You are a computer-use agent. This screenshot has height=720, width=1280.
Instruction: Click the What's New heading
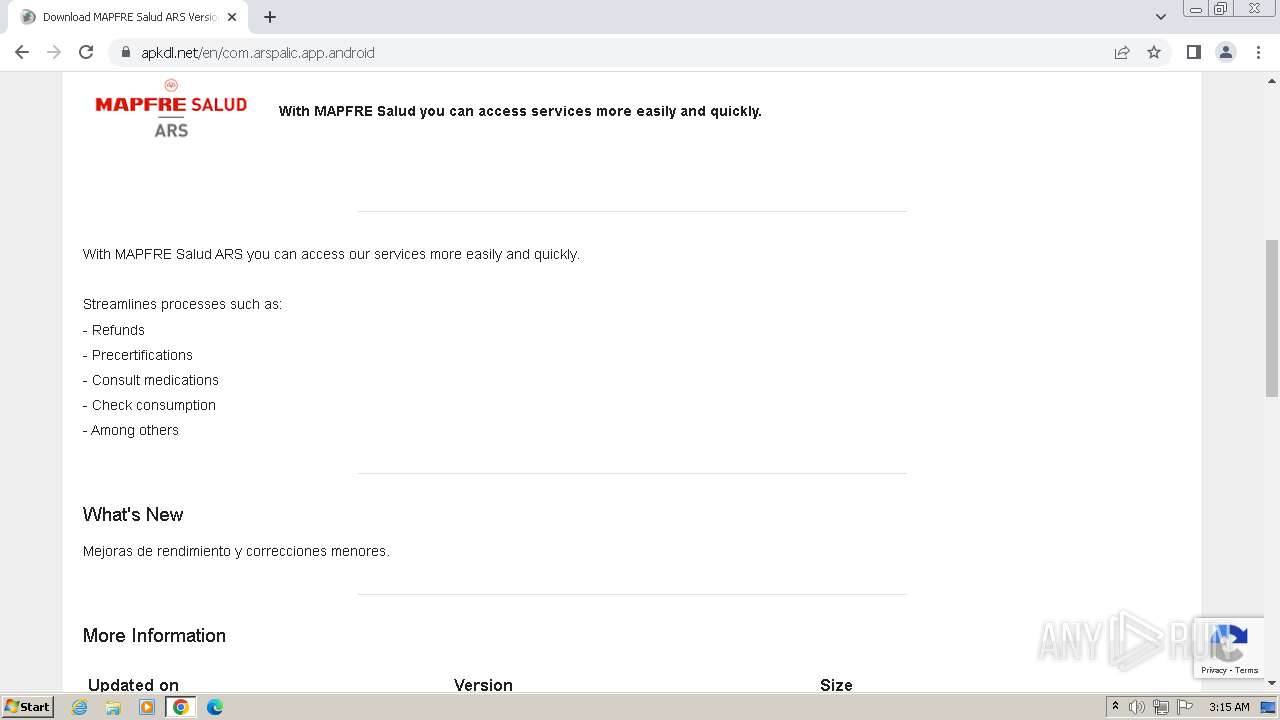[x=133, y=514]
